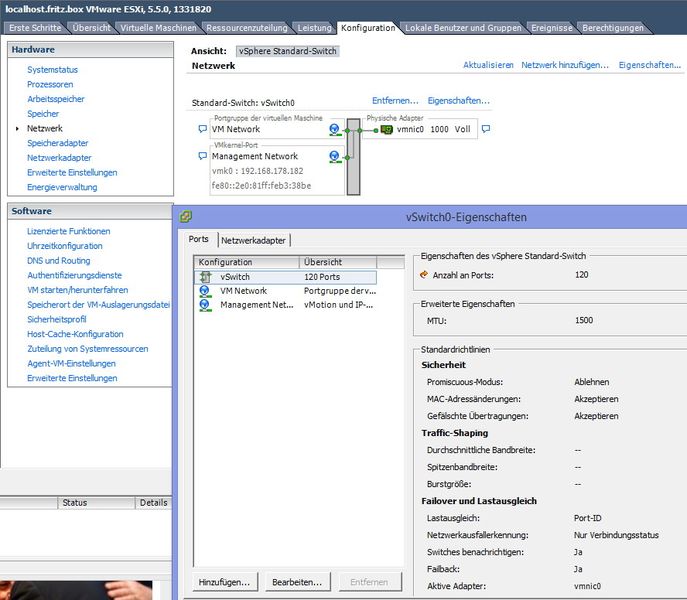Click the speech bubble icon next to vmnic0
The image size is (687, 600).
coord(486,129)
